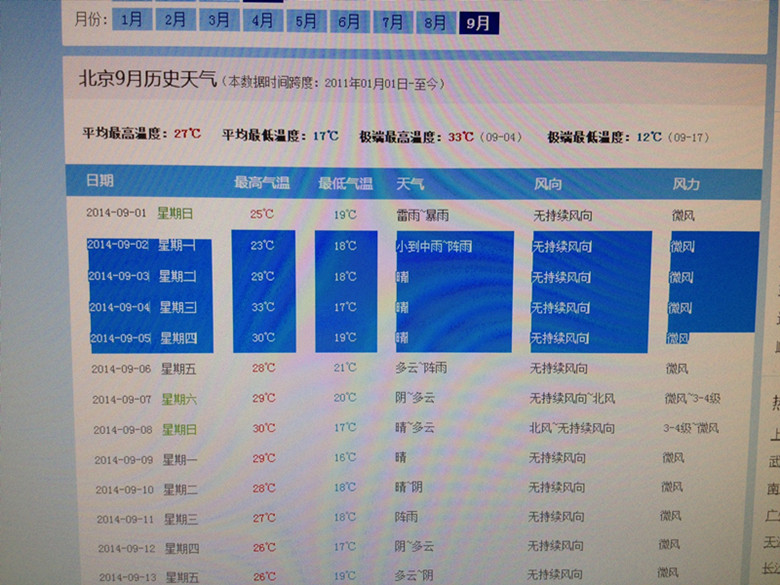Open the 3月 month tab
780x585 pixels.
pos(219,19)
